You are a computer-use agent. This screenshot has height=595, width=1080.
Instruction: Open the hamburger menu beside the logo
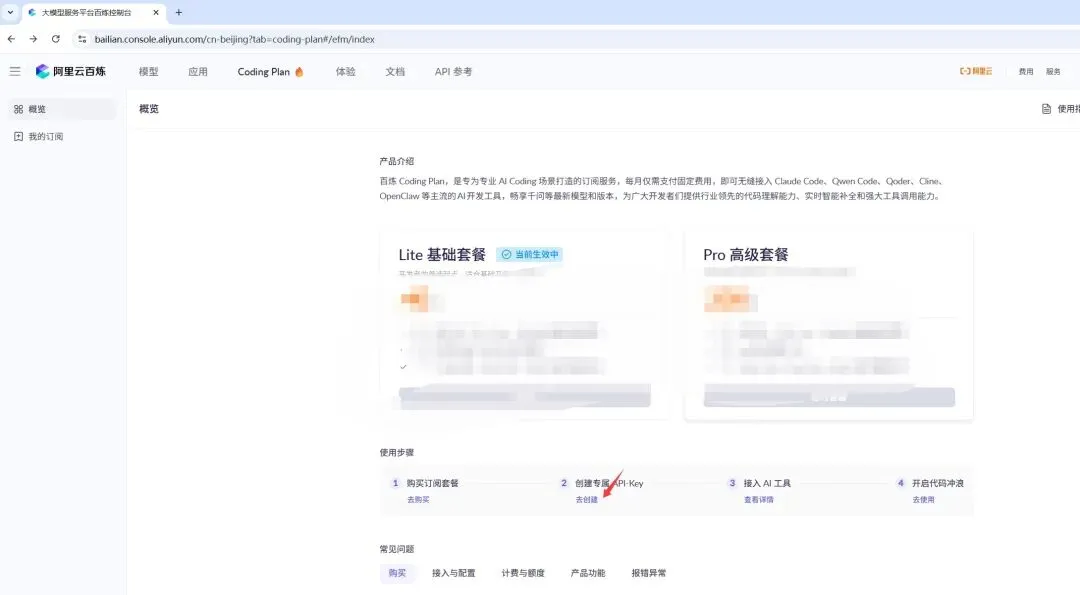[x=14, y=71]
